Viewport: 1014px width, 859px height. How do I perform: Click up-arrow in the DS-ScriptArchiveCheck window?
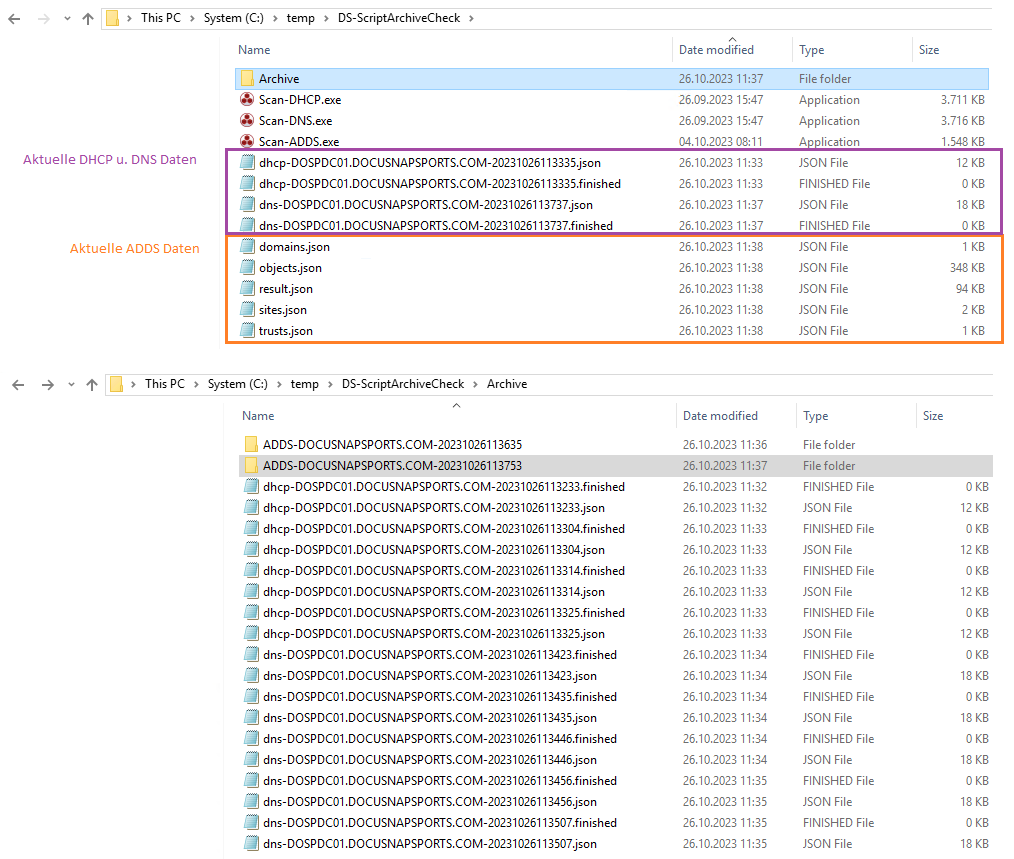(88, 19)
